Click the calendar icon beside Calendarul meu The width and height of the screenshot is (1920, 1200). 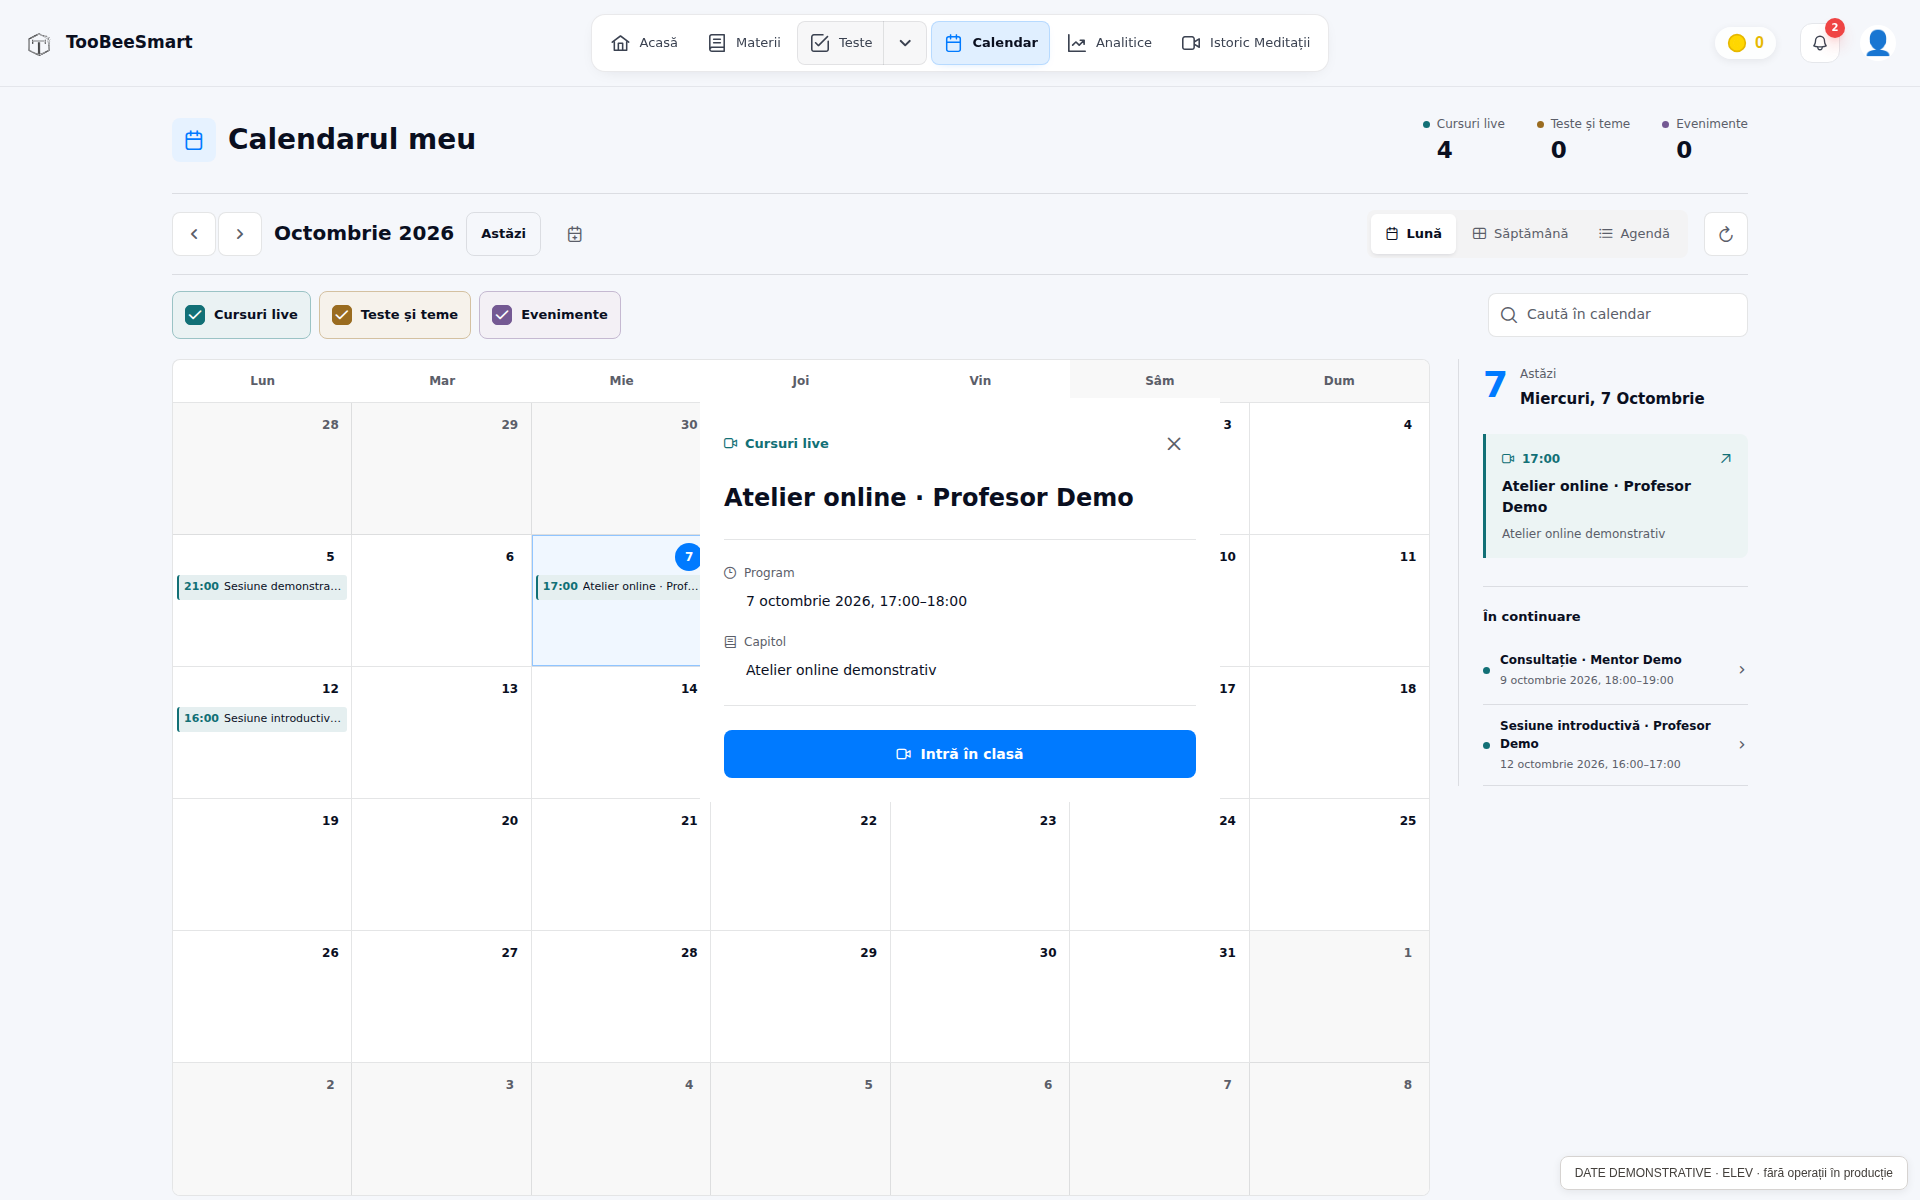tap(194, 140)
